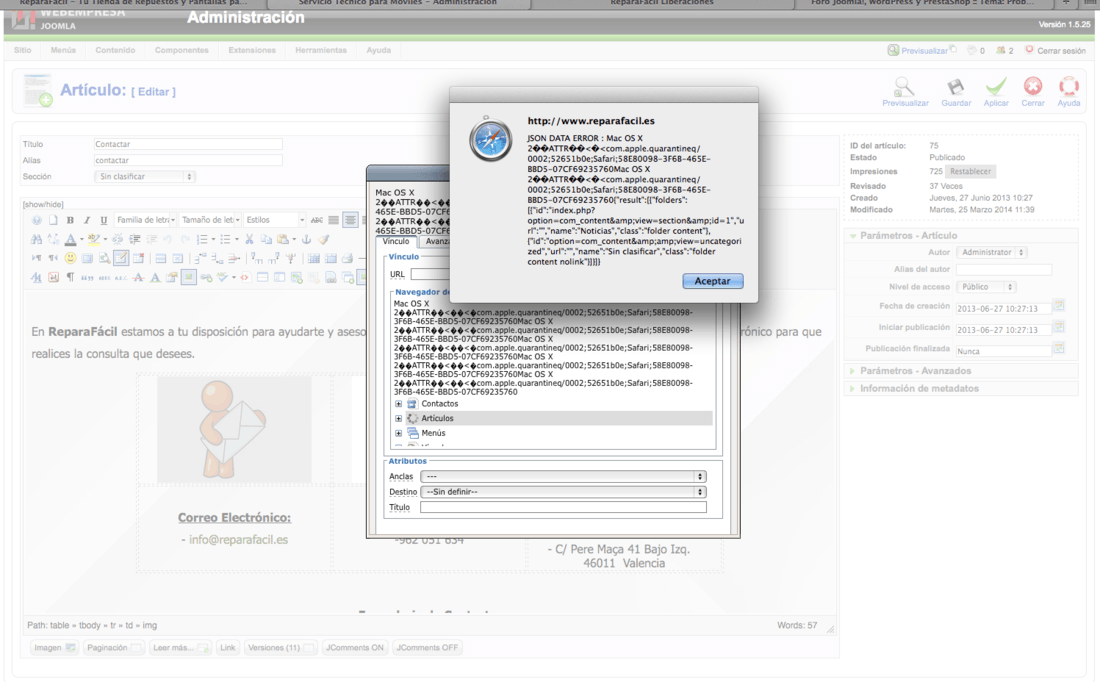This screenshot has width=1100, height=682.
Task: Expand the Contactos tree node
Action: 398,404
